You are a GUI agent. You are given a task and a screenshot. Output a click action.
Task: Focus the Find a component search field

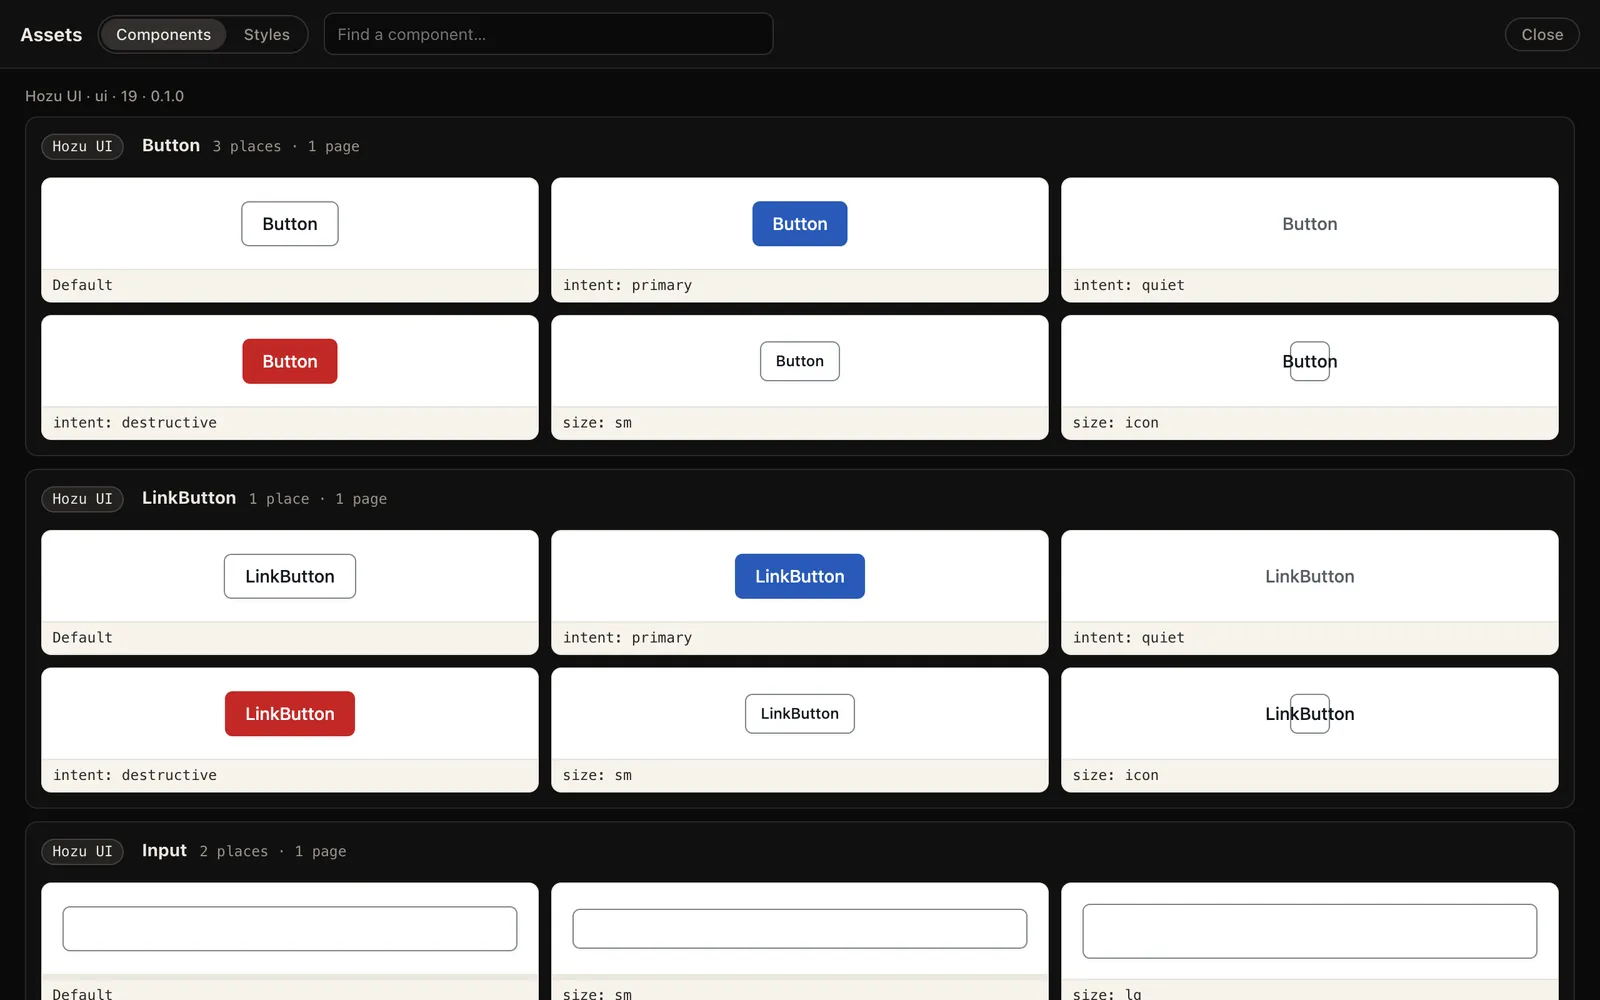548,34
